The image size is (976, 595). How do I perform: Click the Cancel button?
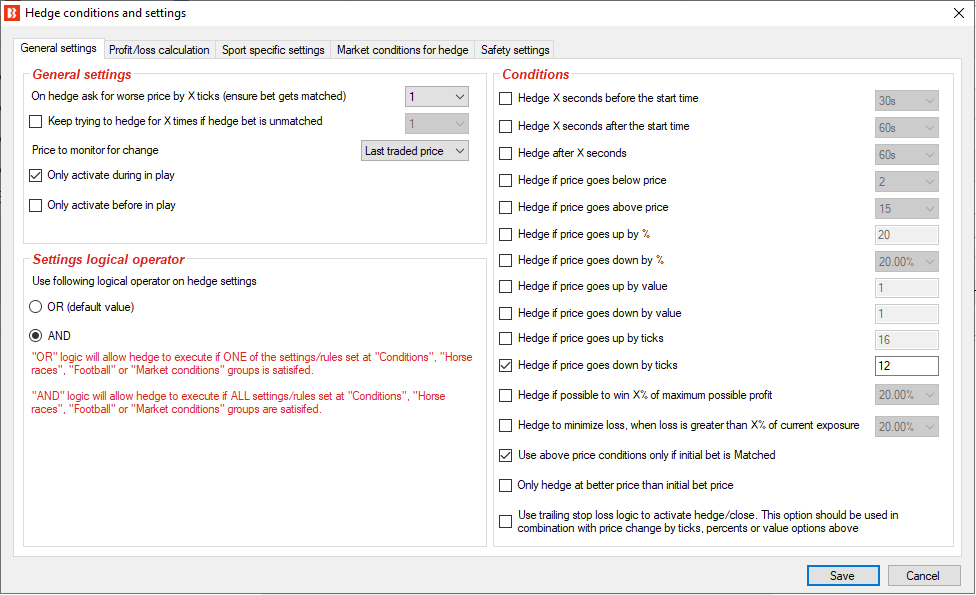[x=924, y=576]
